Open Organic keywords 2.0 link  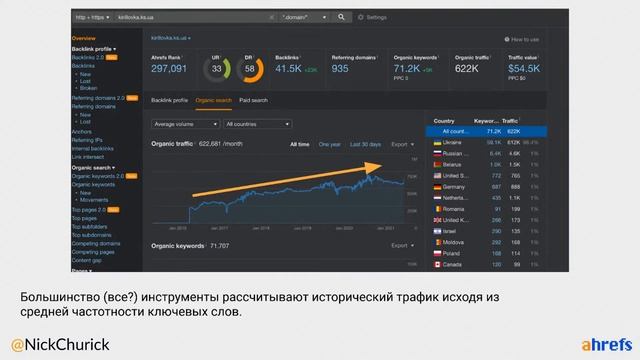tap(98, 176)
